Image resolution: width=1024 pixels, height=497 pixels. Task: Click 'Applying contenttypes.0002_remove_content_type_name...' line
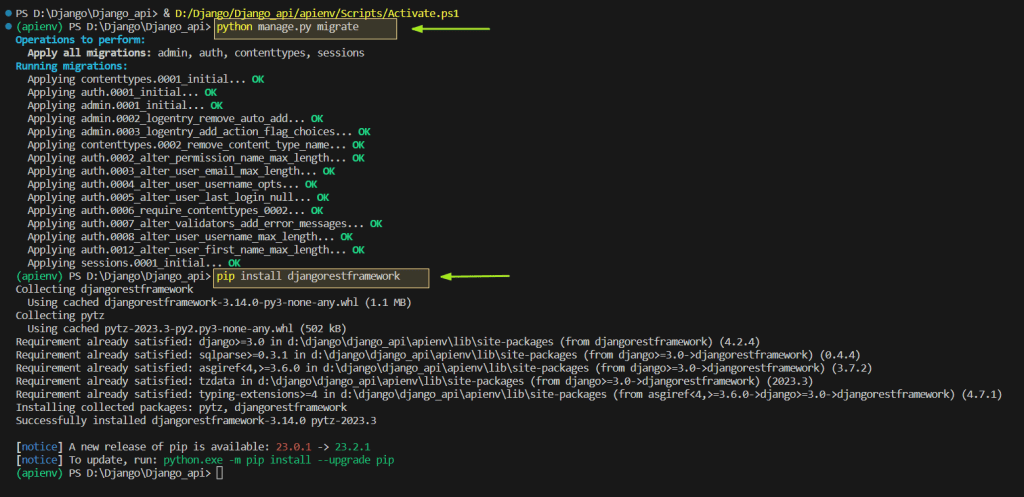(196, 145)
